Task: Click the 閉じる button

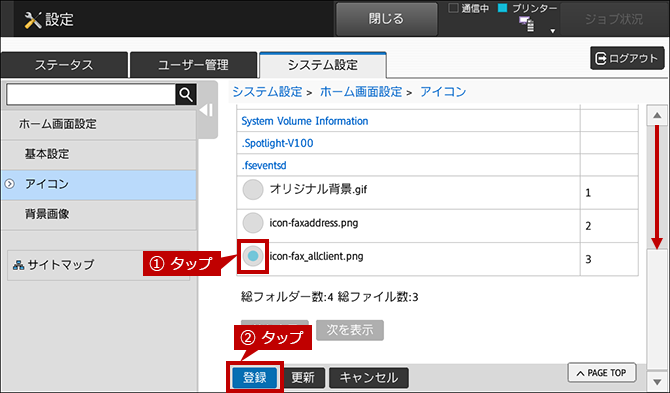Action: [386, 19]
